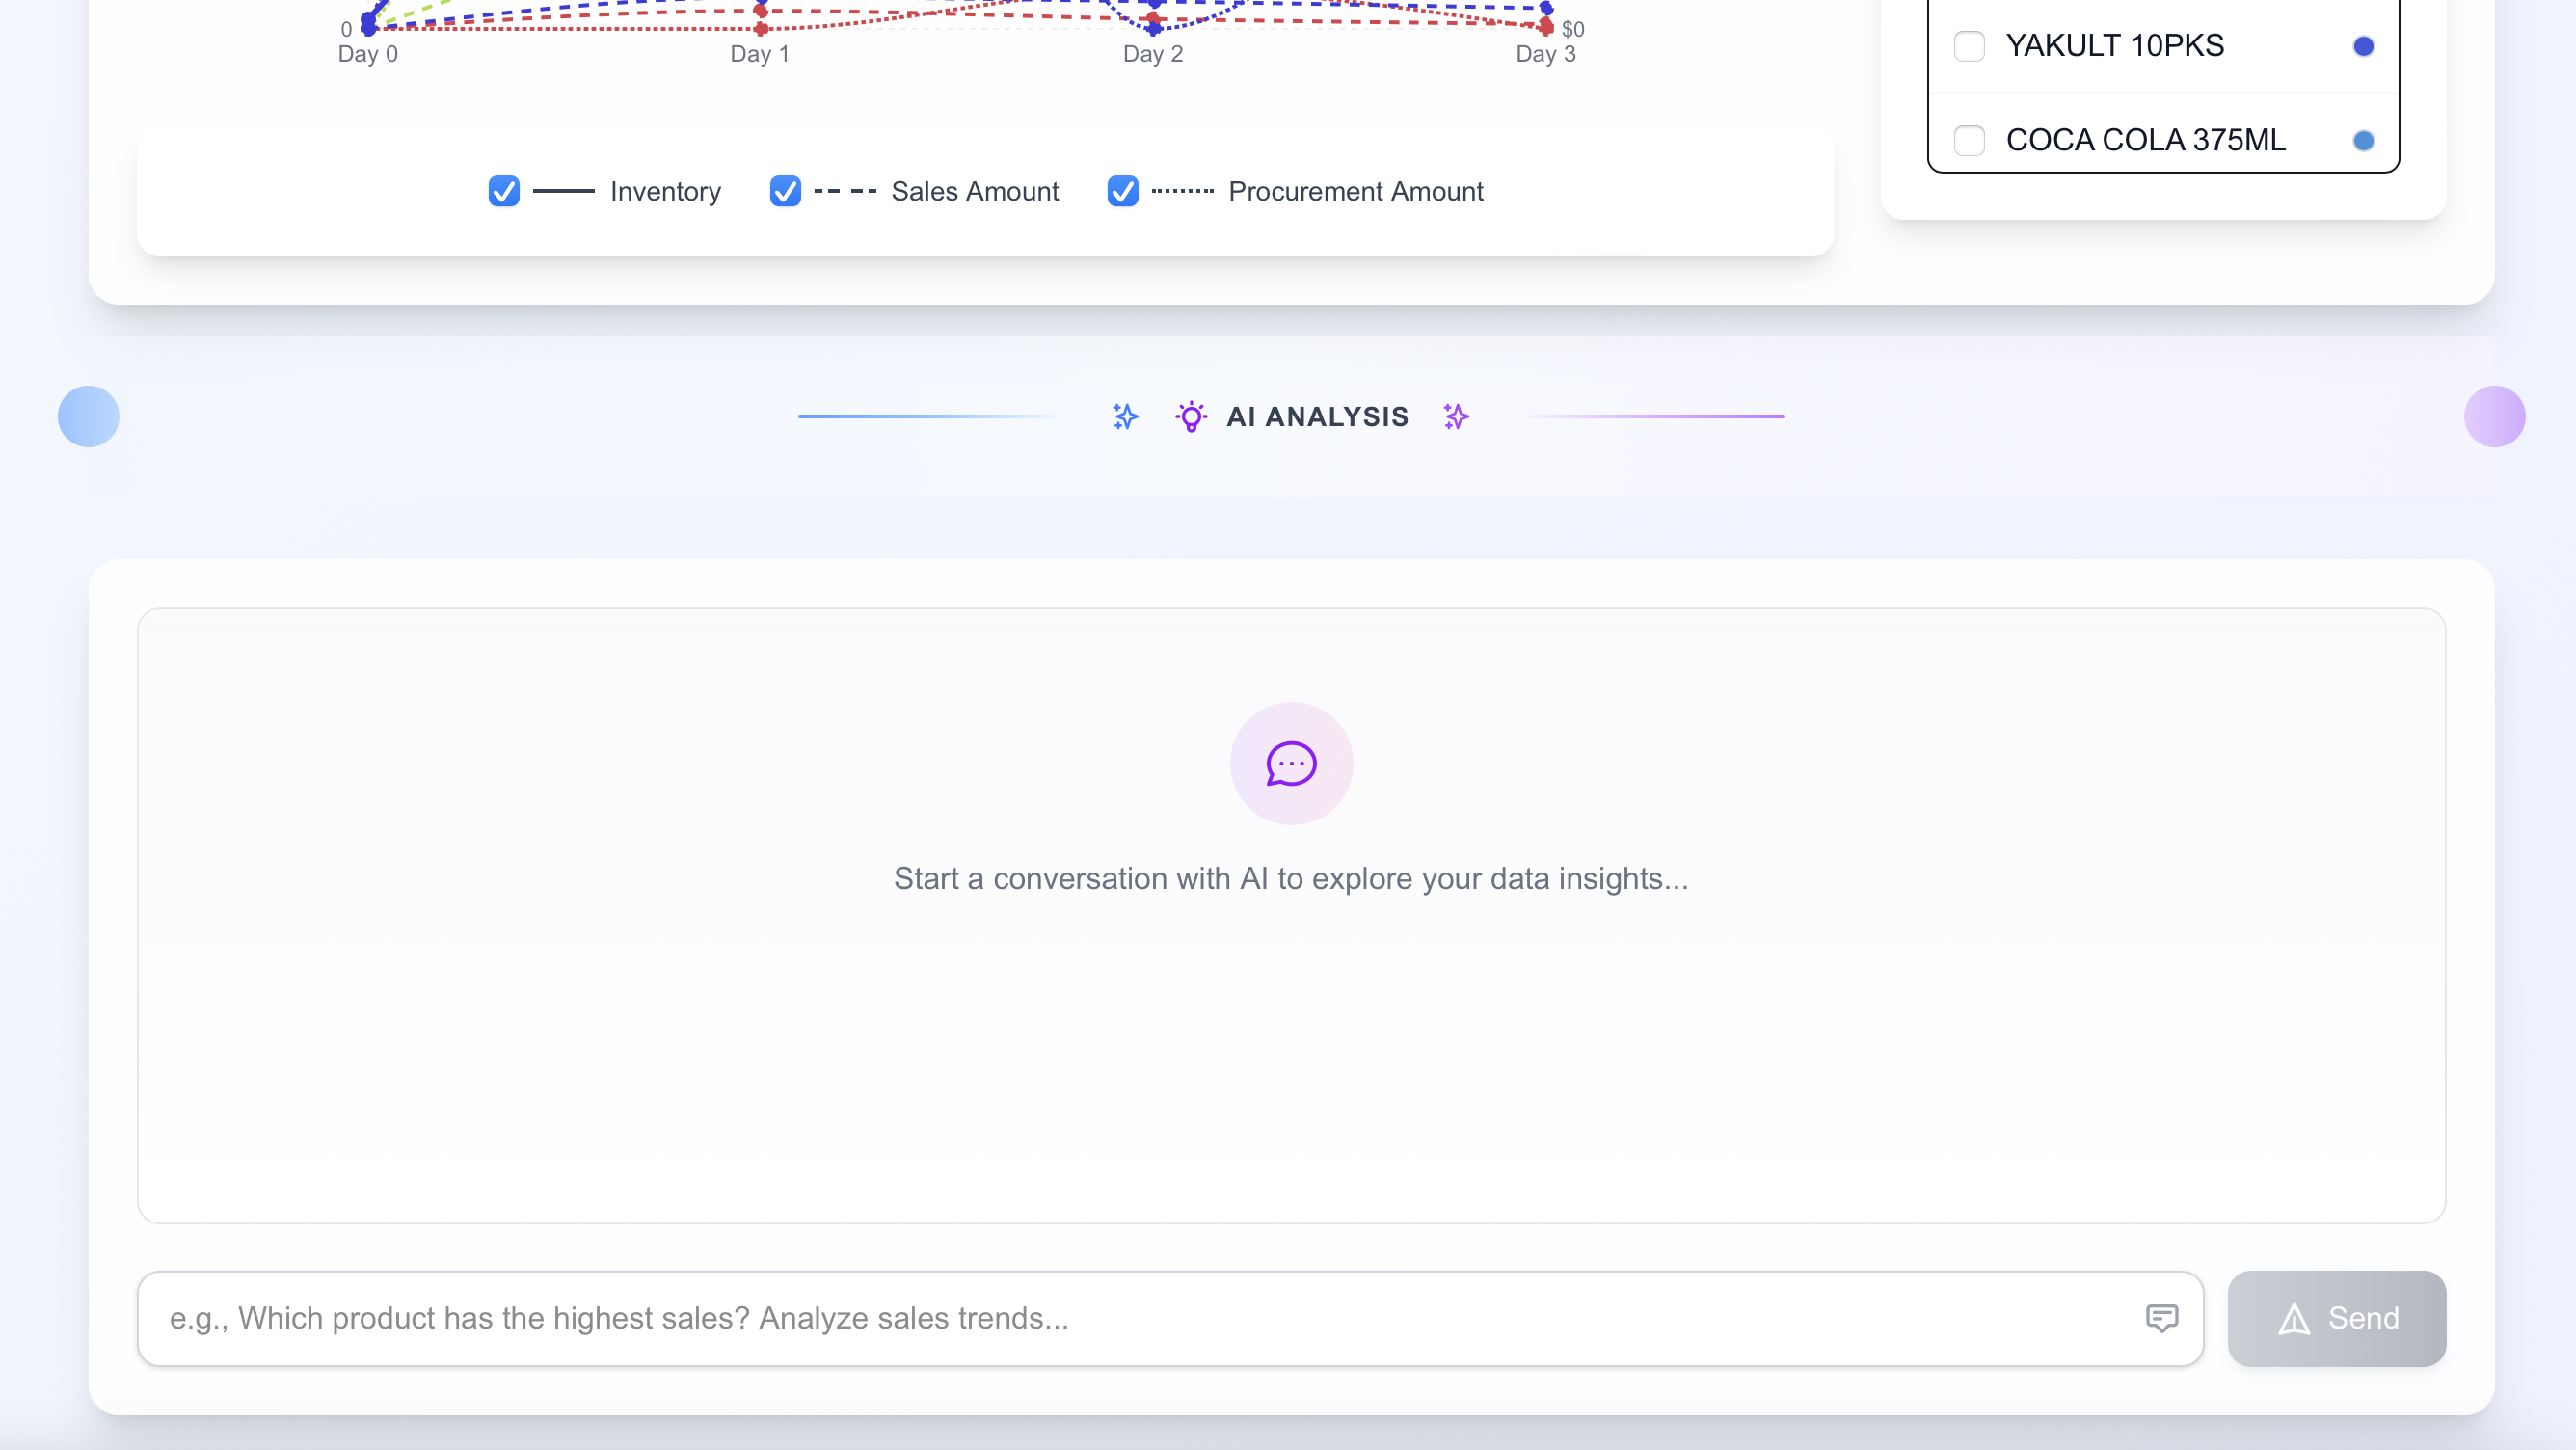Toggle the Sales Amount checkbox
Screen dimensions: 2576x1450
click(x=785, y=191)
